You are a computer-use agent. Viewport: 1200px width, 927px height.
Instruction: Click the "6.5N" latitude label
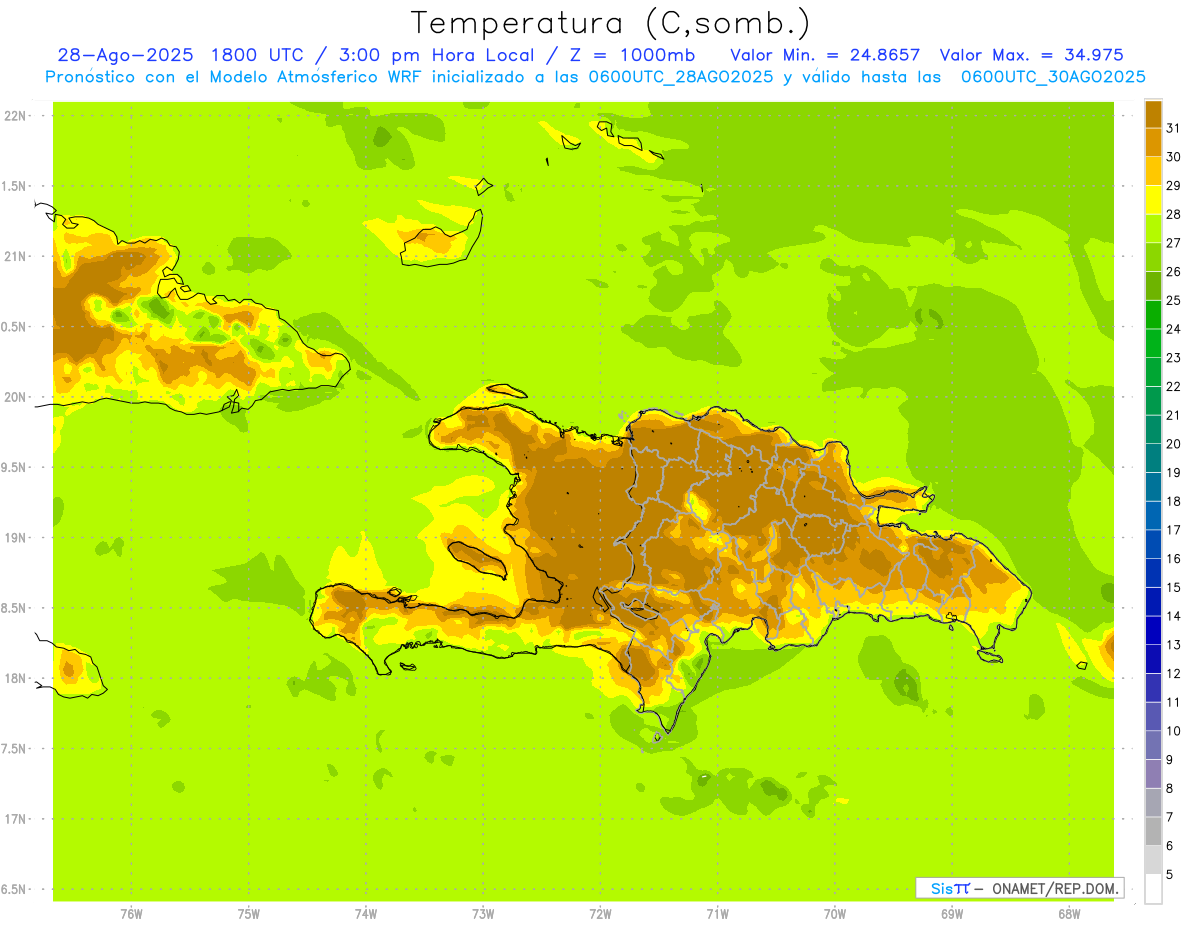click(14, 889)
